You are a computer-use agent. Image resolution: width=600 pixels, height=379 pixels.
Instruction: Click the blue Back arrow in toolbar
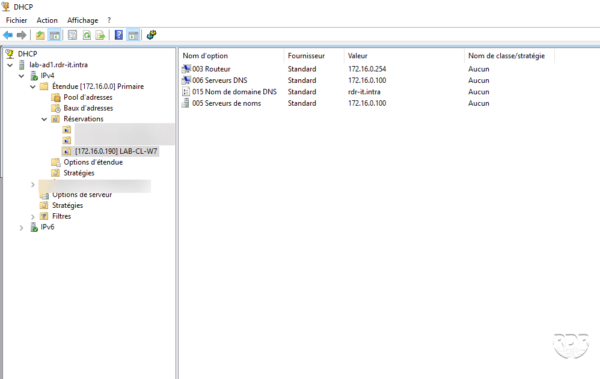pyautogui.click(x=8, y=35)
